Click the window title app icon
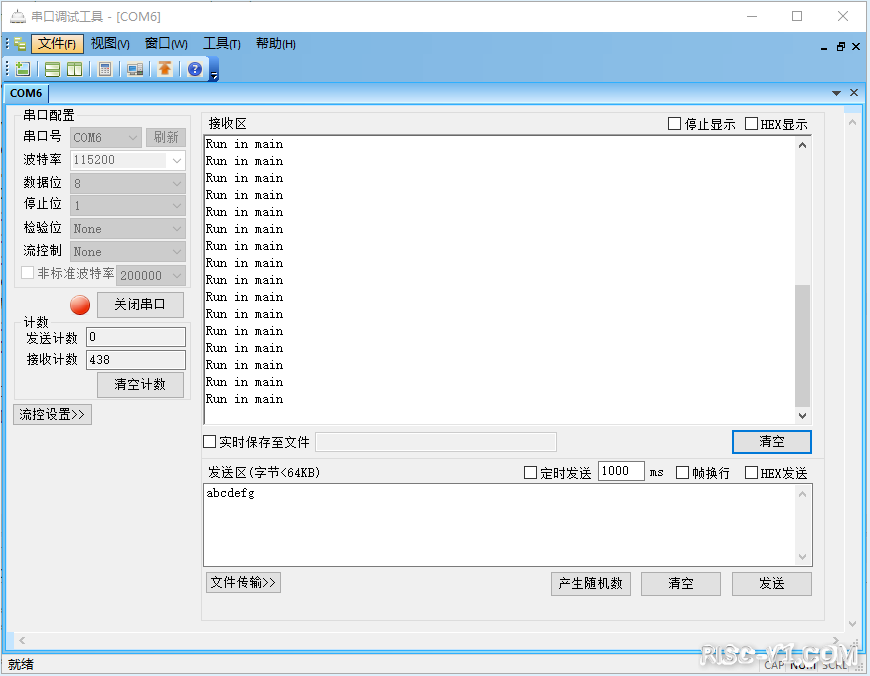The height and width of the screenshot is (676, 870). (18, 17)
